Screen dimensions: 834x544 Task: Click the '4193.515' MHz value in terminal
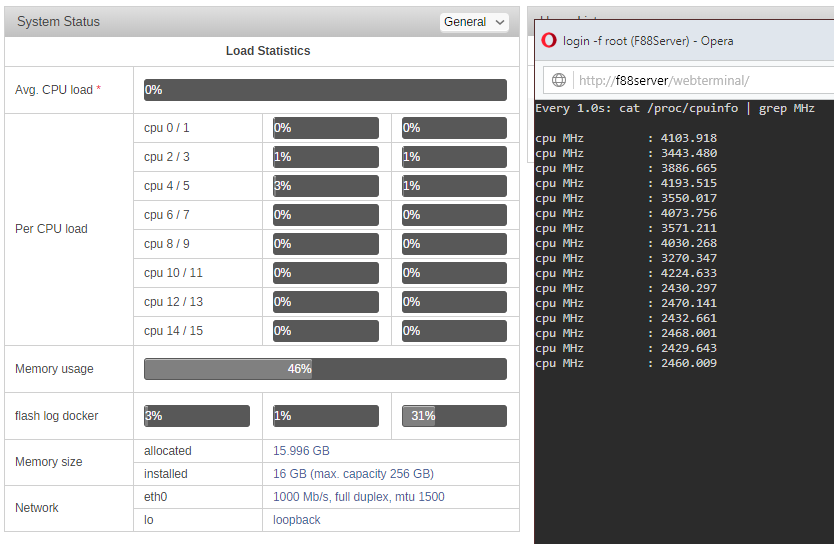(688, 183)
